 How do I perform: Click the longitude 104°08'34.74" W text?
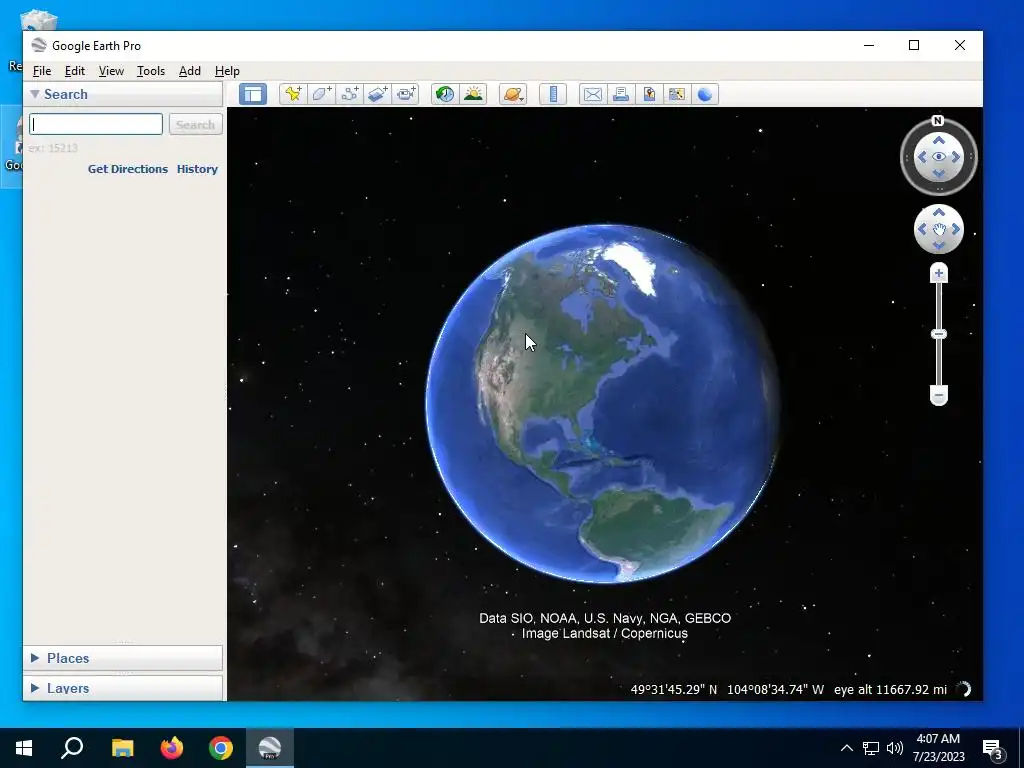775,690
